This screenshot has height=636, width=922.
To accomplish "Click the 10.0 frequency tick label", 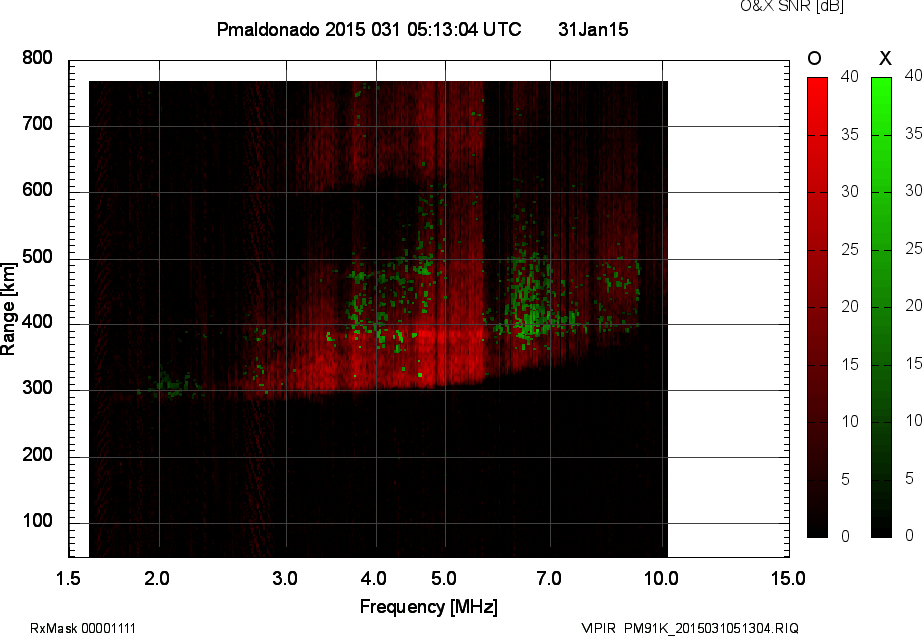I will 661,578.
